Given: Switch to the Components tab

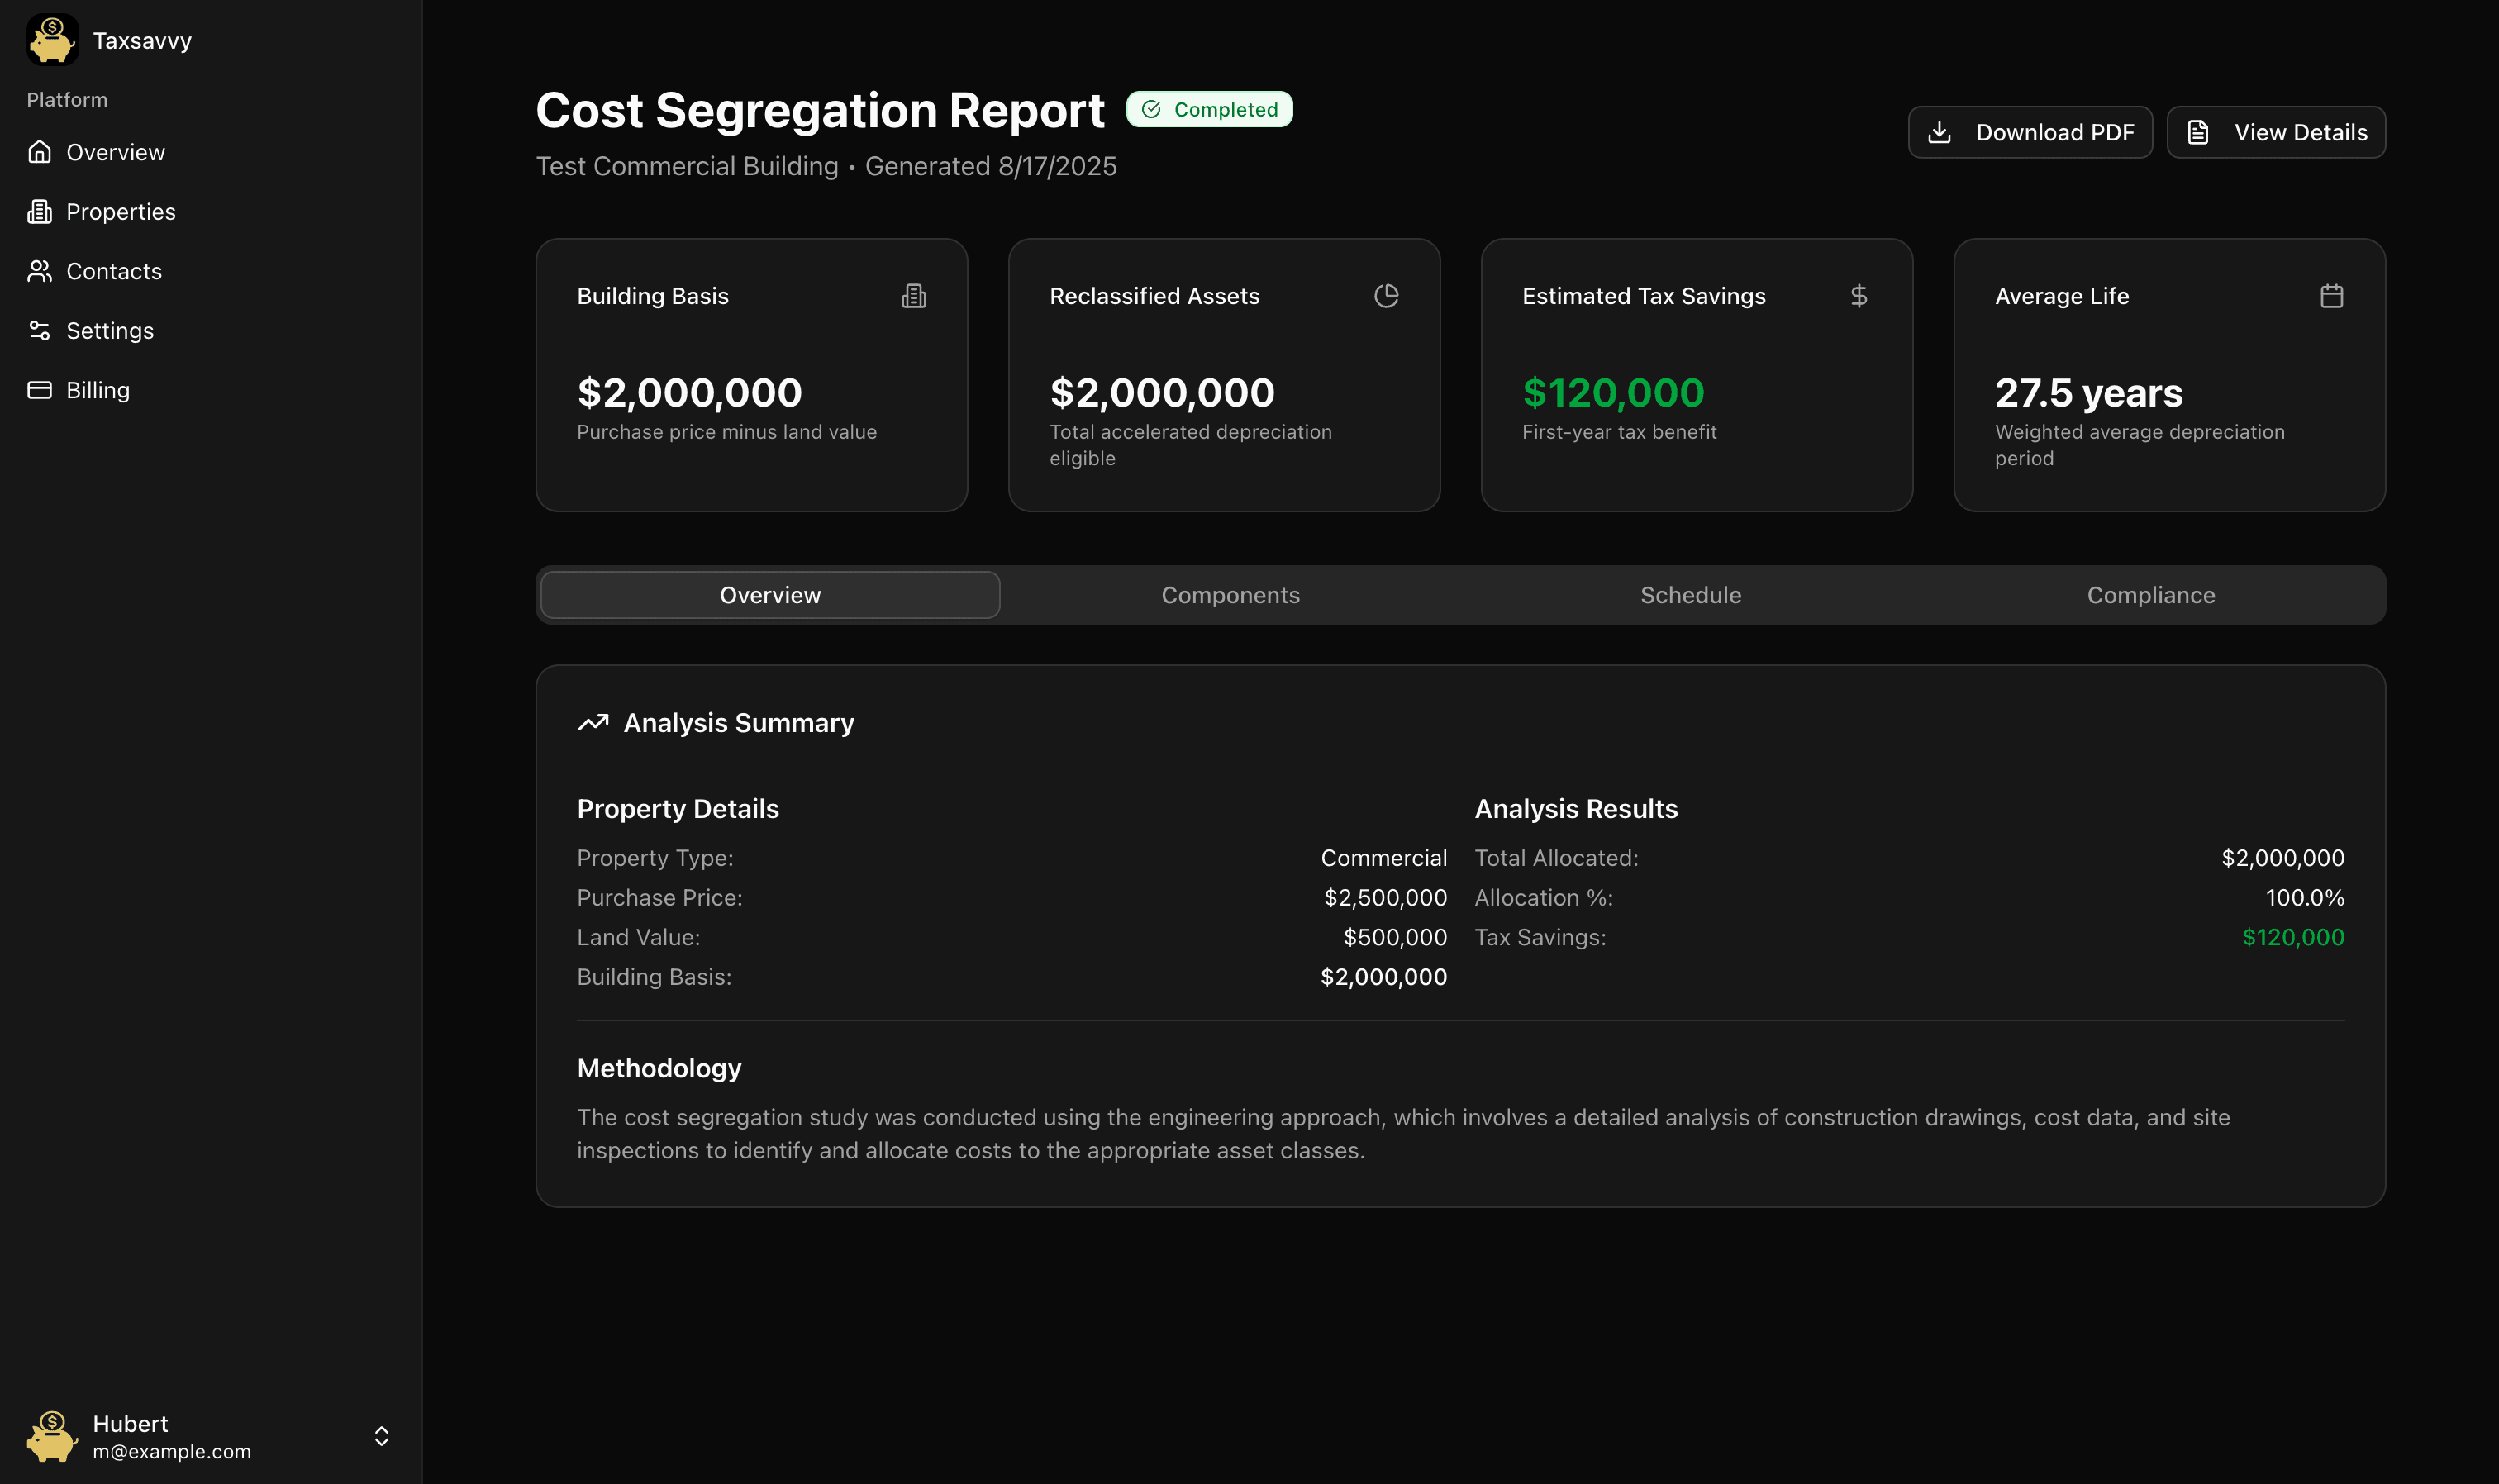Looking at the screenshot, I should point(1230,594).
